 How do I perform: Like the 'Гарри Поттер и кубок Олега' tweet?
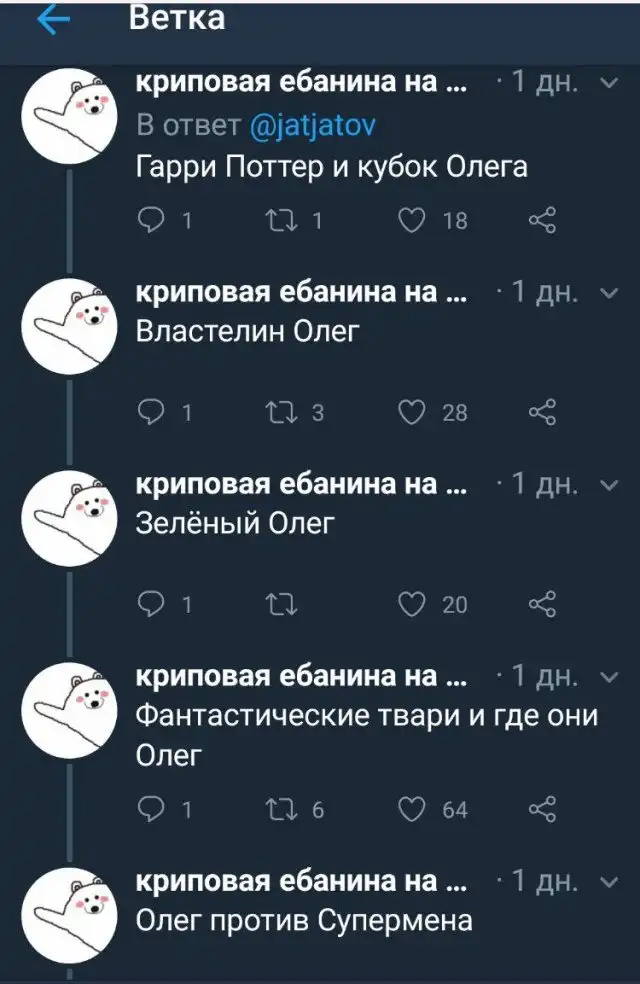tap(412, 221)
